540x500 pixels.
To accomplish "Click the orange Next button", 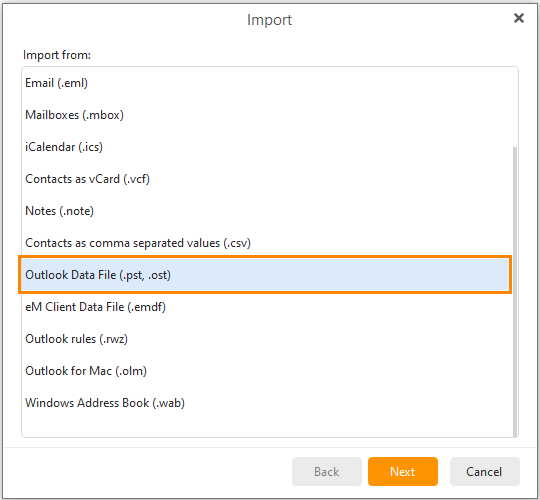I will coord(403,471).
